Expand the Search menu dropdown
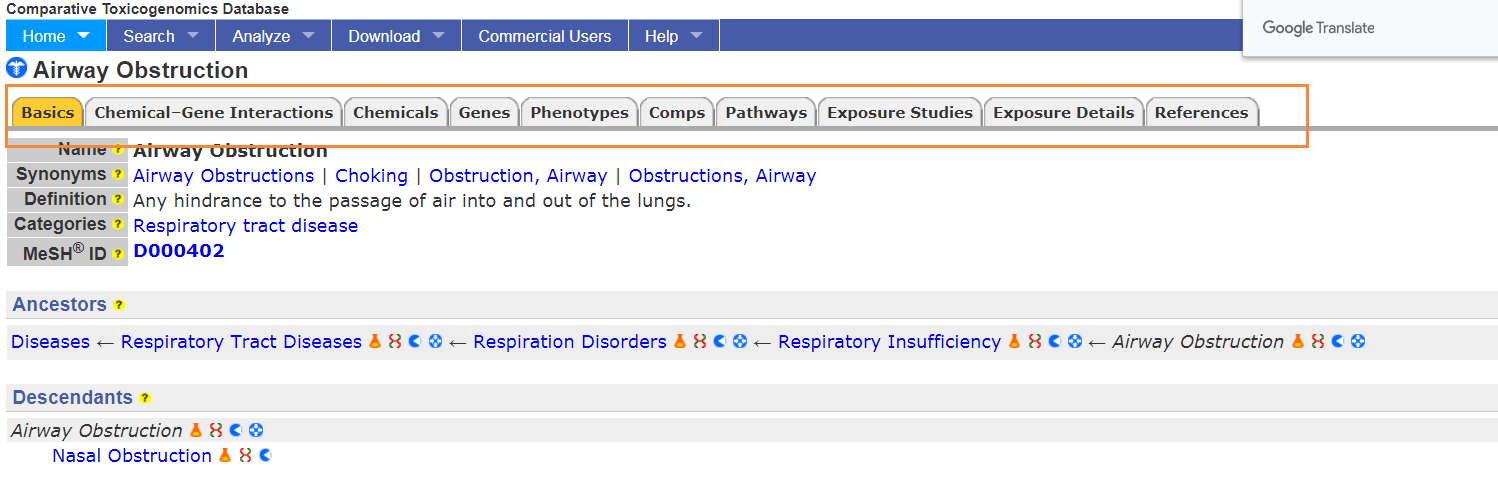Image resolution: width=1498 pixels, height=490 pixels. 161,36
